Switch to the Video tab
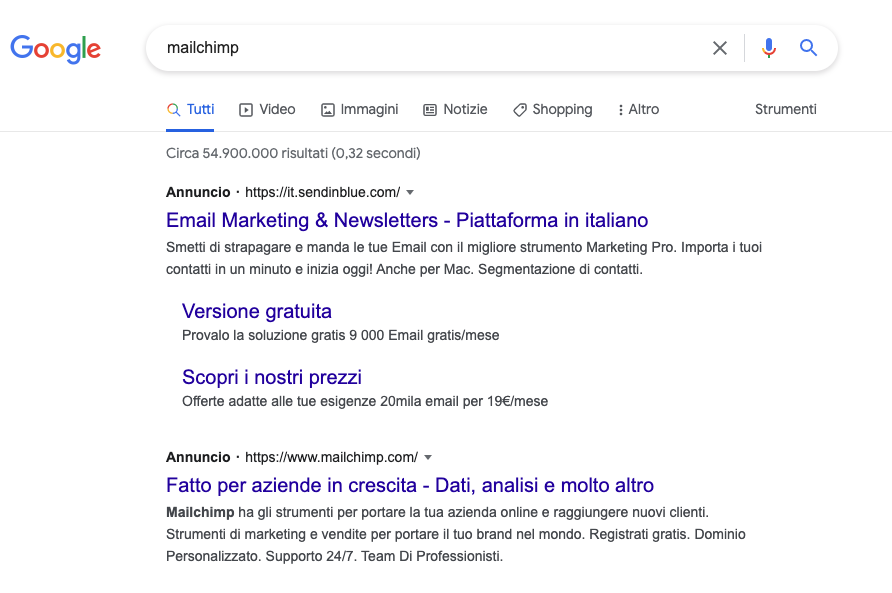The width and height of the screenshot is (892, 593). 267,109
